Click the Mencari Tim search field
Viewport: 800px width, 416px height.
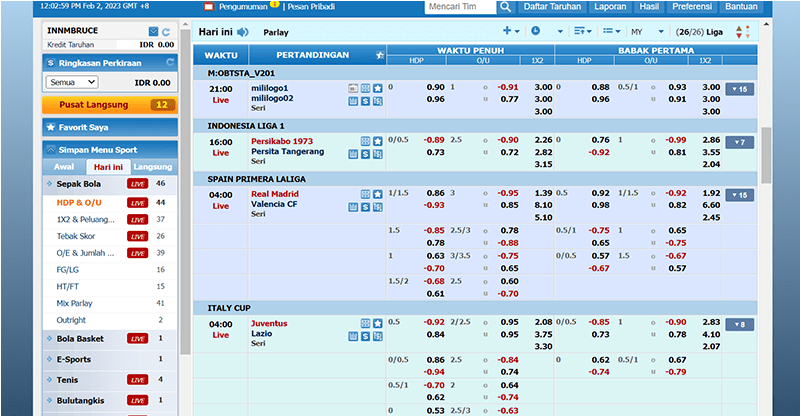tap(462, 7)
